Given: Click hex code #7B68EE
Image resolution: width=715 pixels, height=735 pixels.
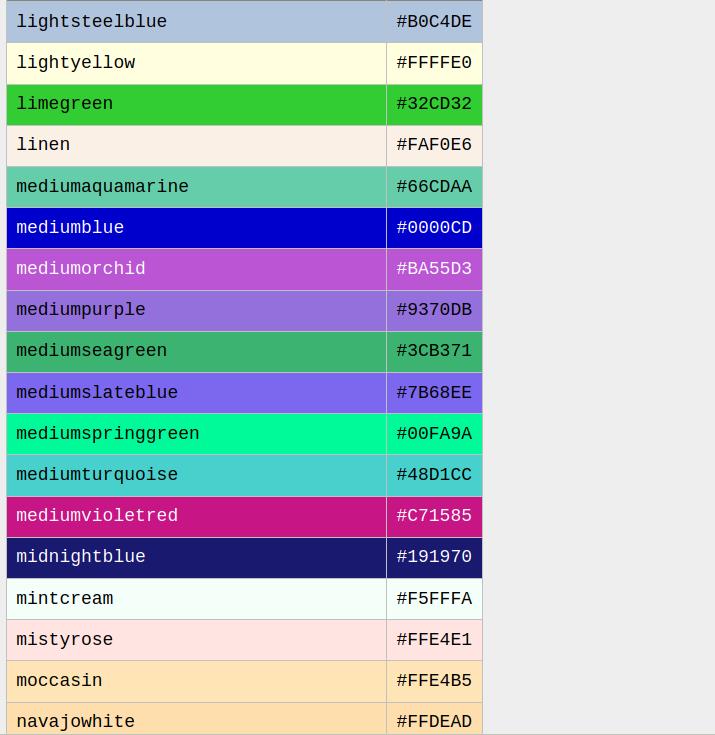Looking at the screenshot, I should (x=434, y=393).
